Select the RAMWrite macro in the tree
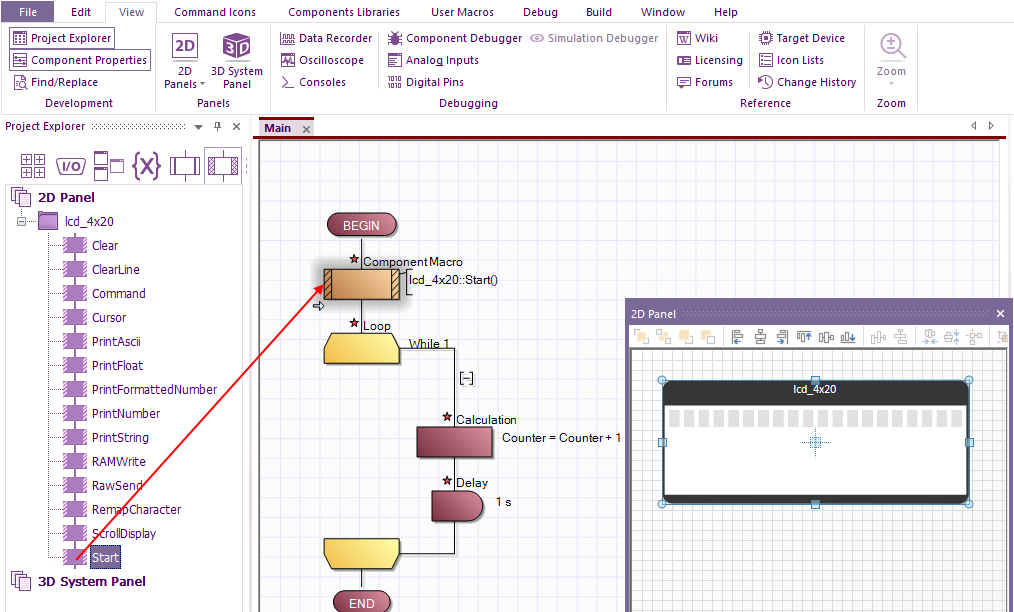Screen dimensions: 1014x612 [118, 461]
